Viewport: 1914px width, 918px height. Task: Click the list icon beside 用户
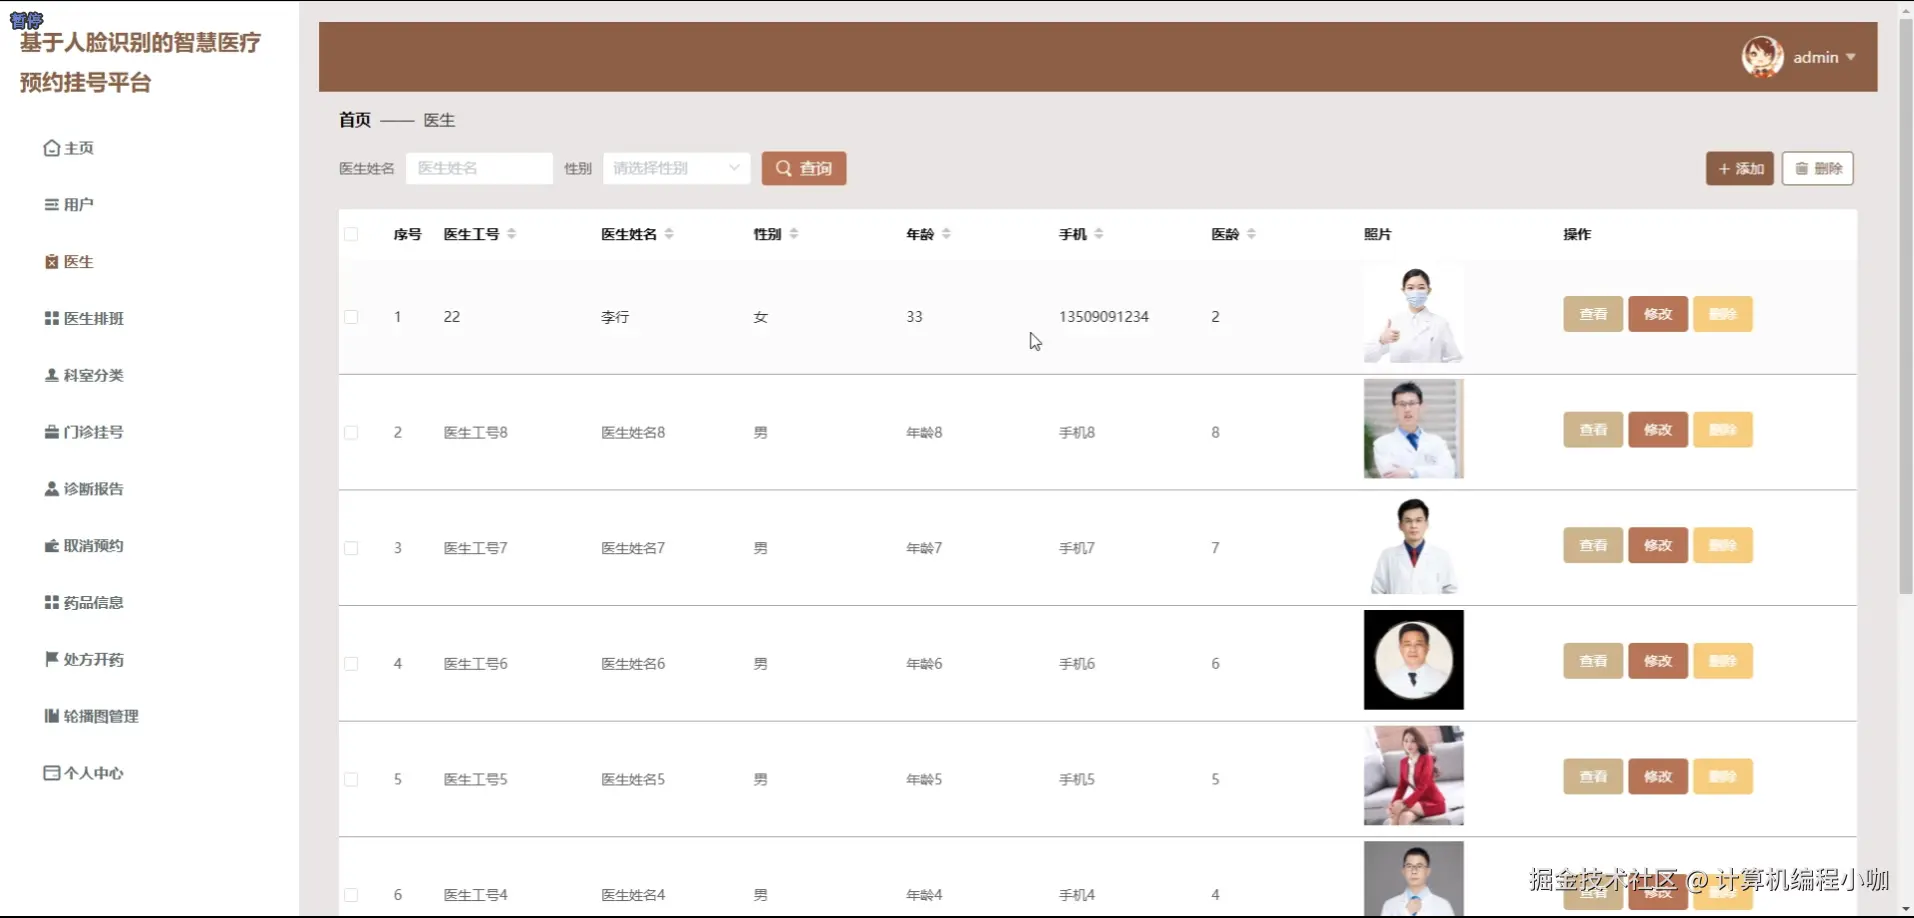tap(51, 205)
